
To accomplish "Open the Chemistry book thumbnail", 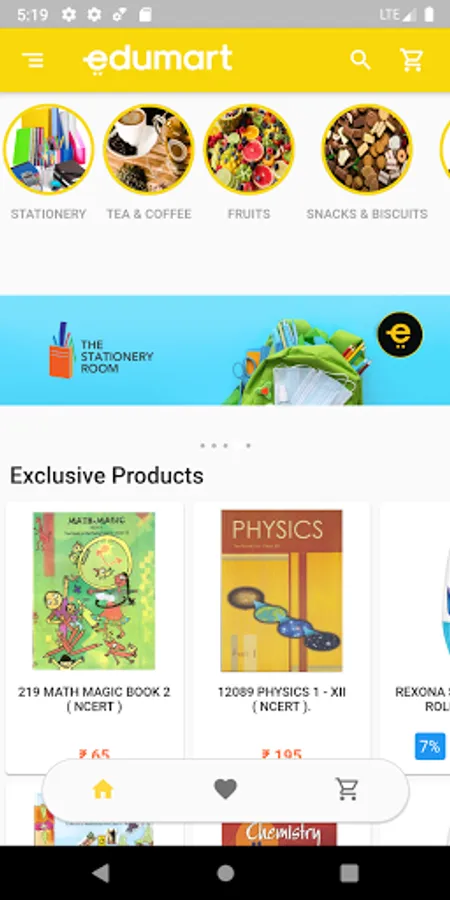I will point(280,833).
